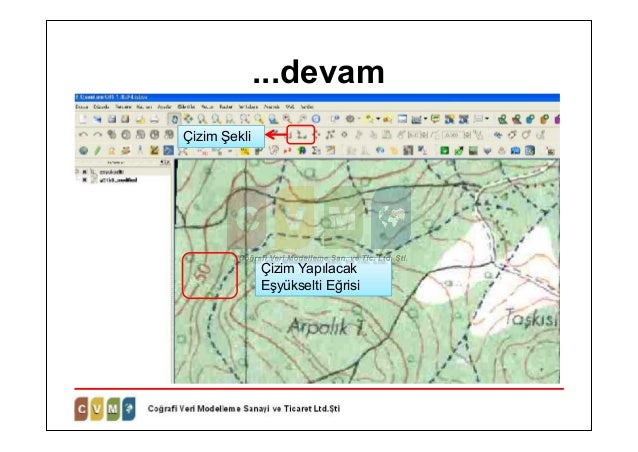The image size is (638, 452).
Task: Click the New Project blank page icon
Action: click(x=83, y=119)
